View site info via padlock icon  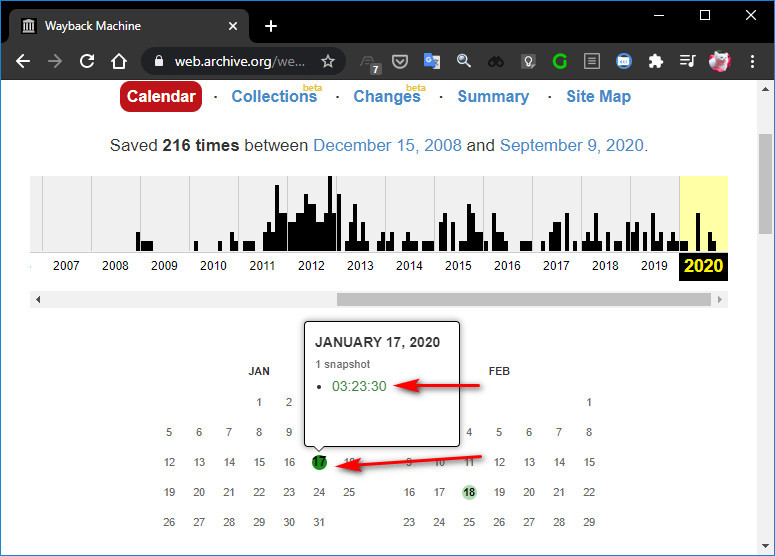point(159,61)
